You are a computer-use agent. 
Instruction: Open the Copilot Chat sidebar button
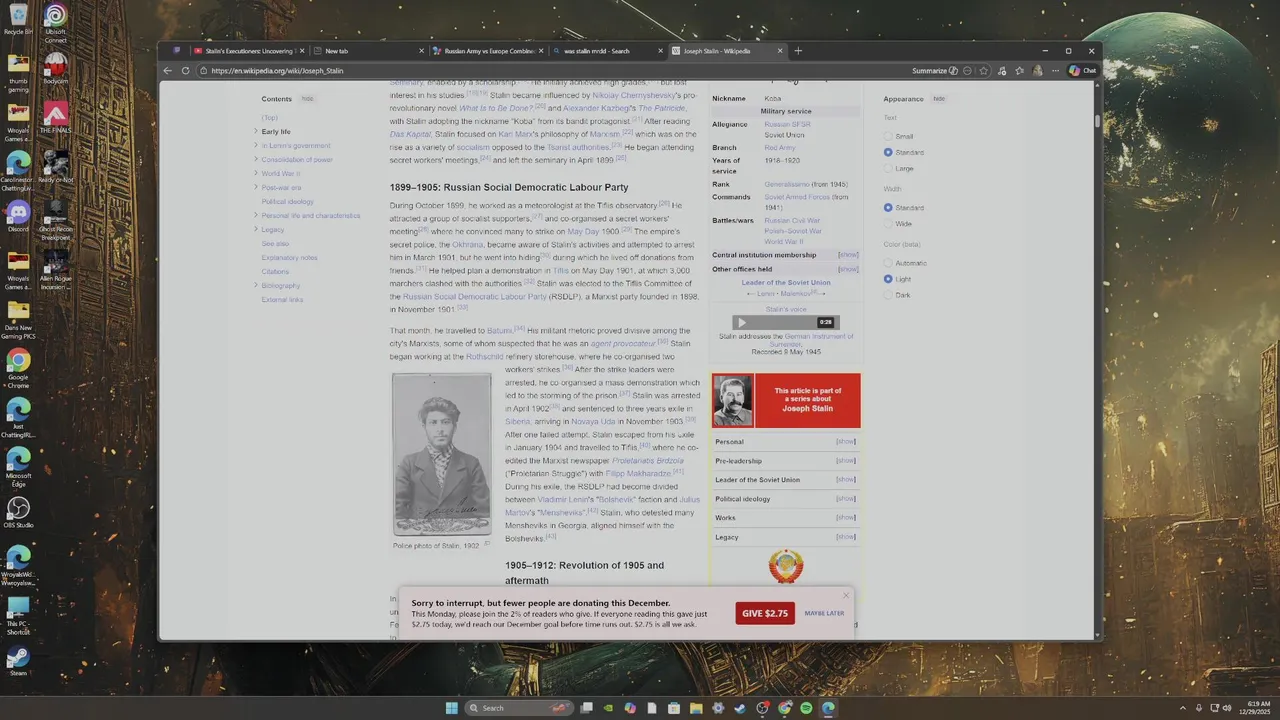pos(1083,71)
